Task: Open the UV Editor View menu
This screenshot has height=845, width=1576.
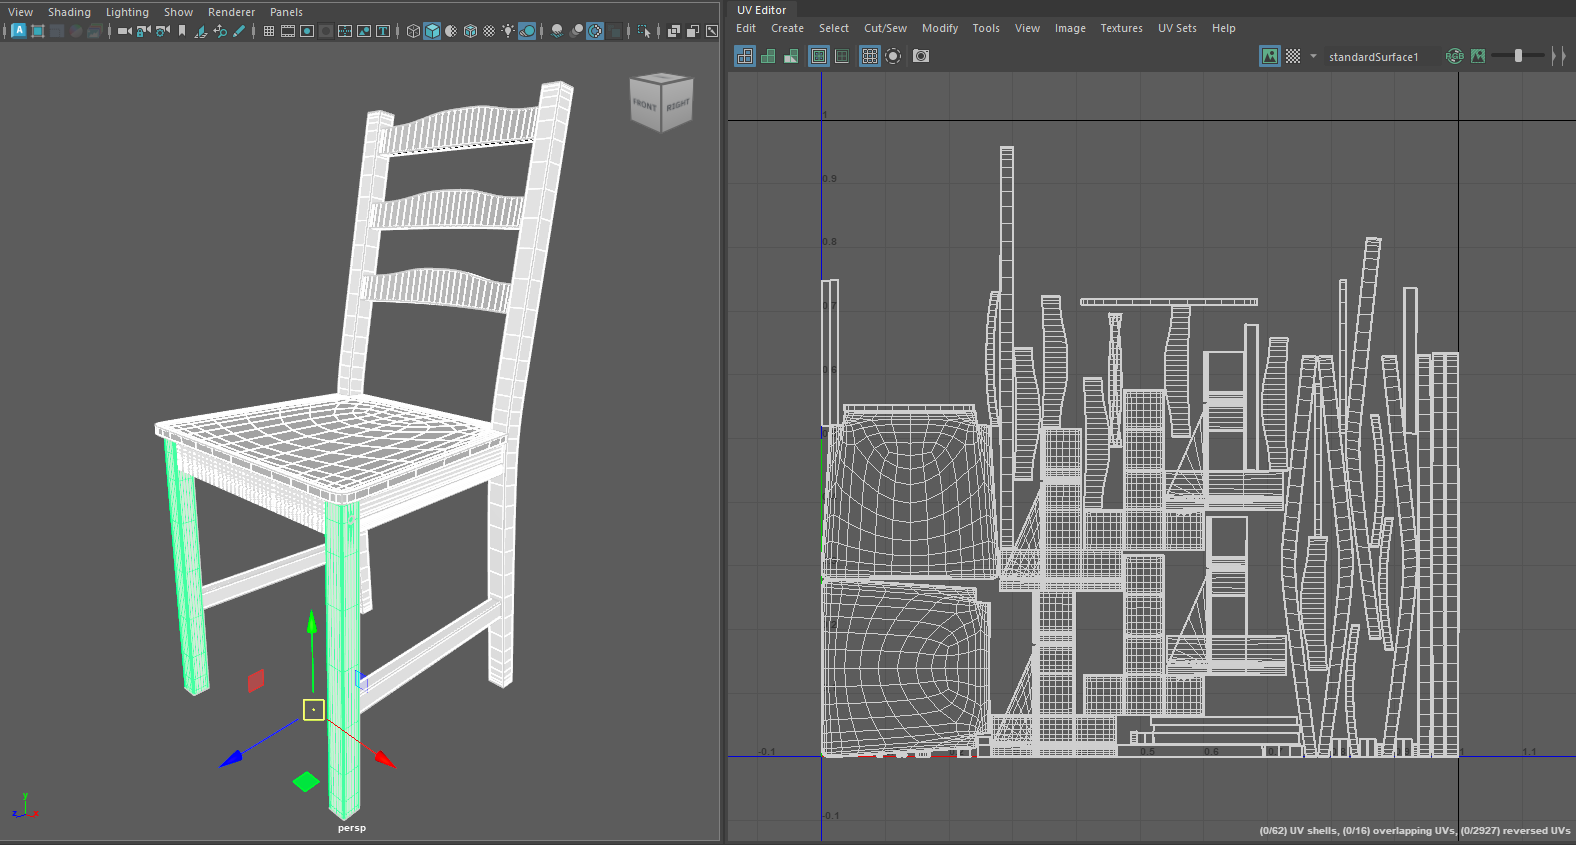Action: coord(1027,28)
